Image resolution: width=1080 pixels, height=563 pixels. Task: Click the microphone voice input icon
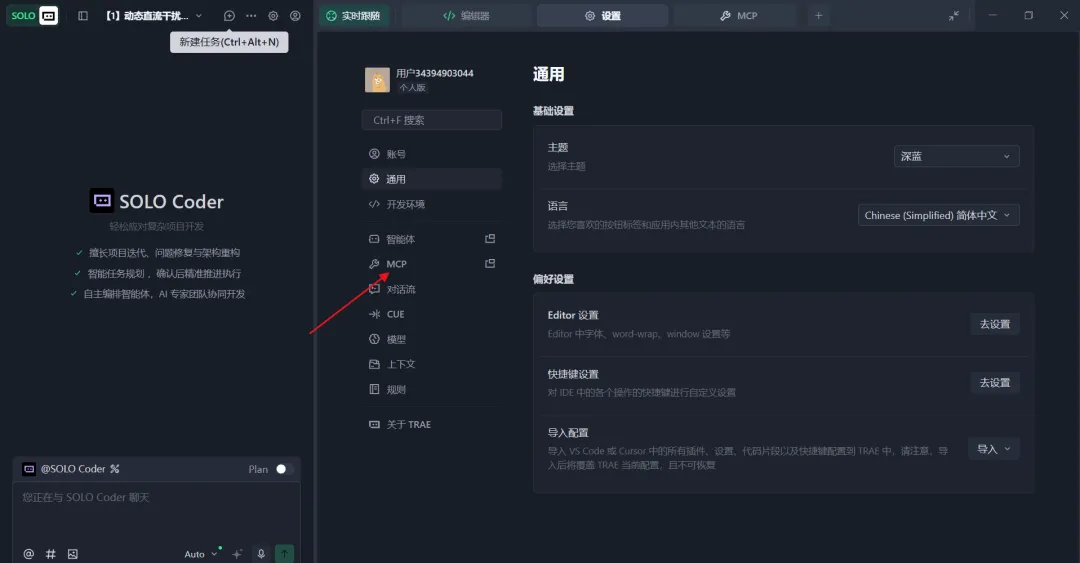click(x=261, y=554)
